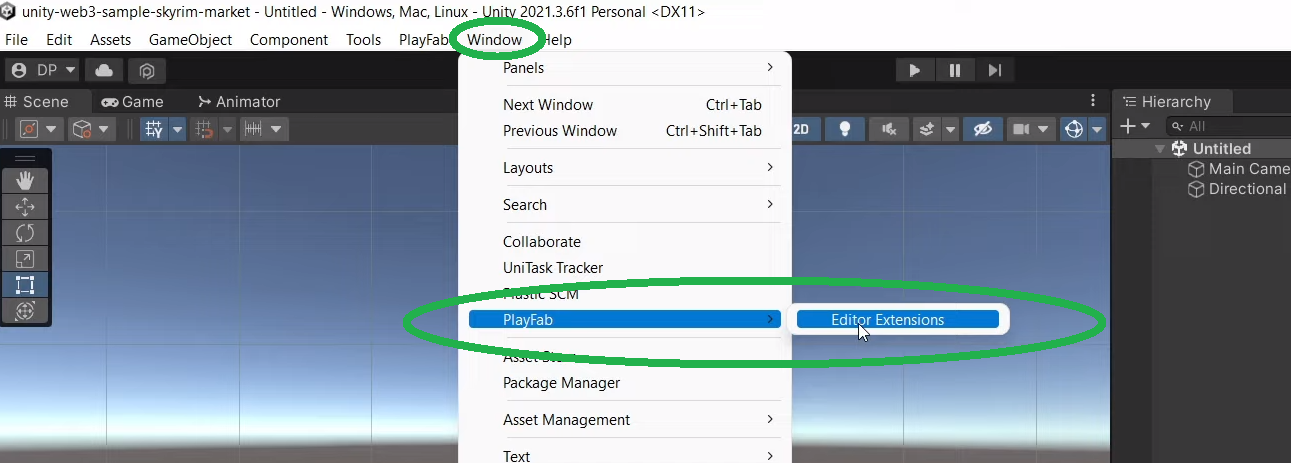Click the cloud services icon
The height and width of the screenshot is (463, 1291).
tap(104, 70)
